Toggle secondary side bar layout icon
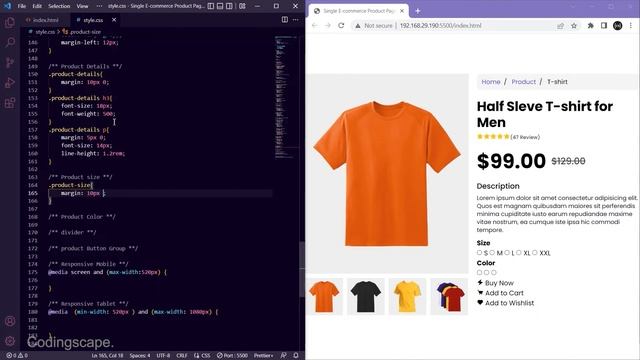640x360 pixels. click(229, 6)
